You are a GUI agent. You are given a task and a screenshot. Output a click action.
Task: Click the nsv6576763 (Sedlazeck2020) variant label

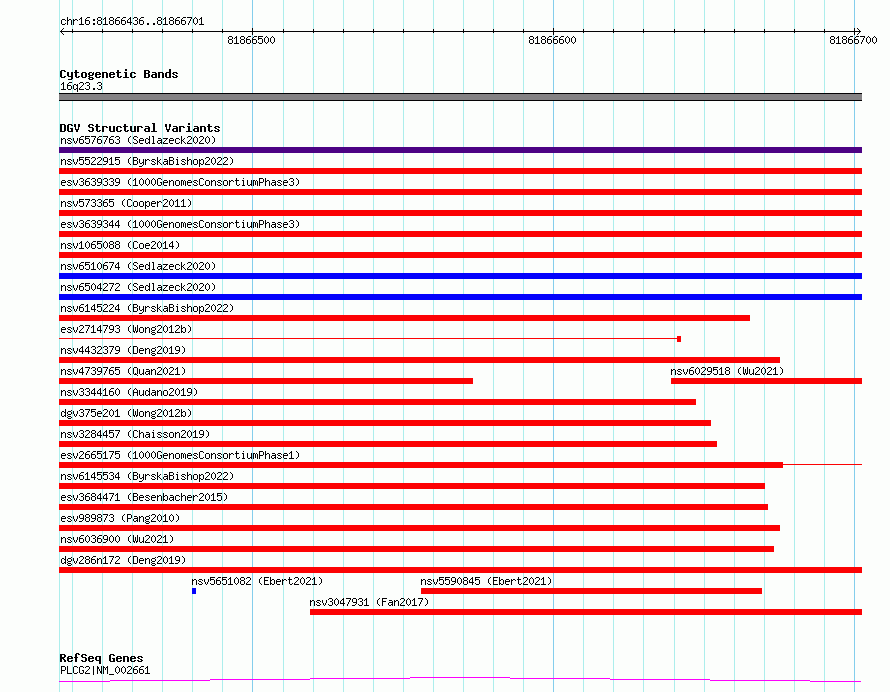[138, 140]
